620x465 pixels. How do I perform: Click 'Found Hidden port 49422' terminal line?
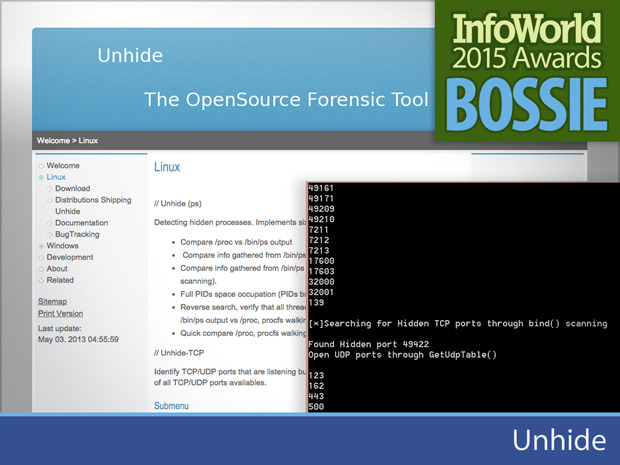369,344
